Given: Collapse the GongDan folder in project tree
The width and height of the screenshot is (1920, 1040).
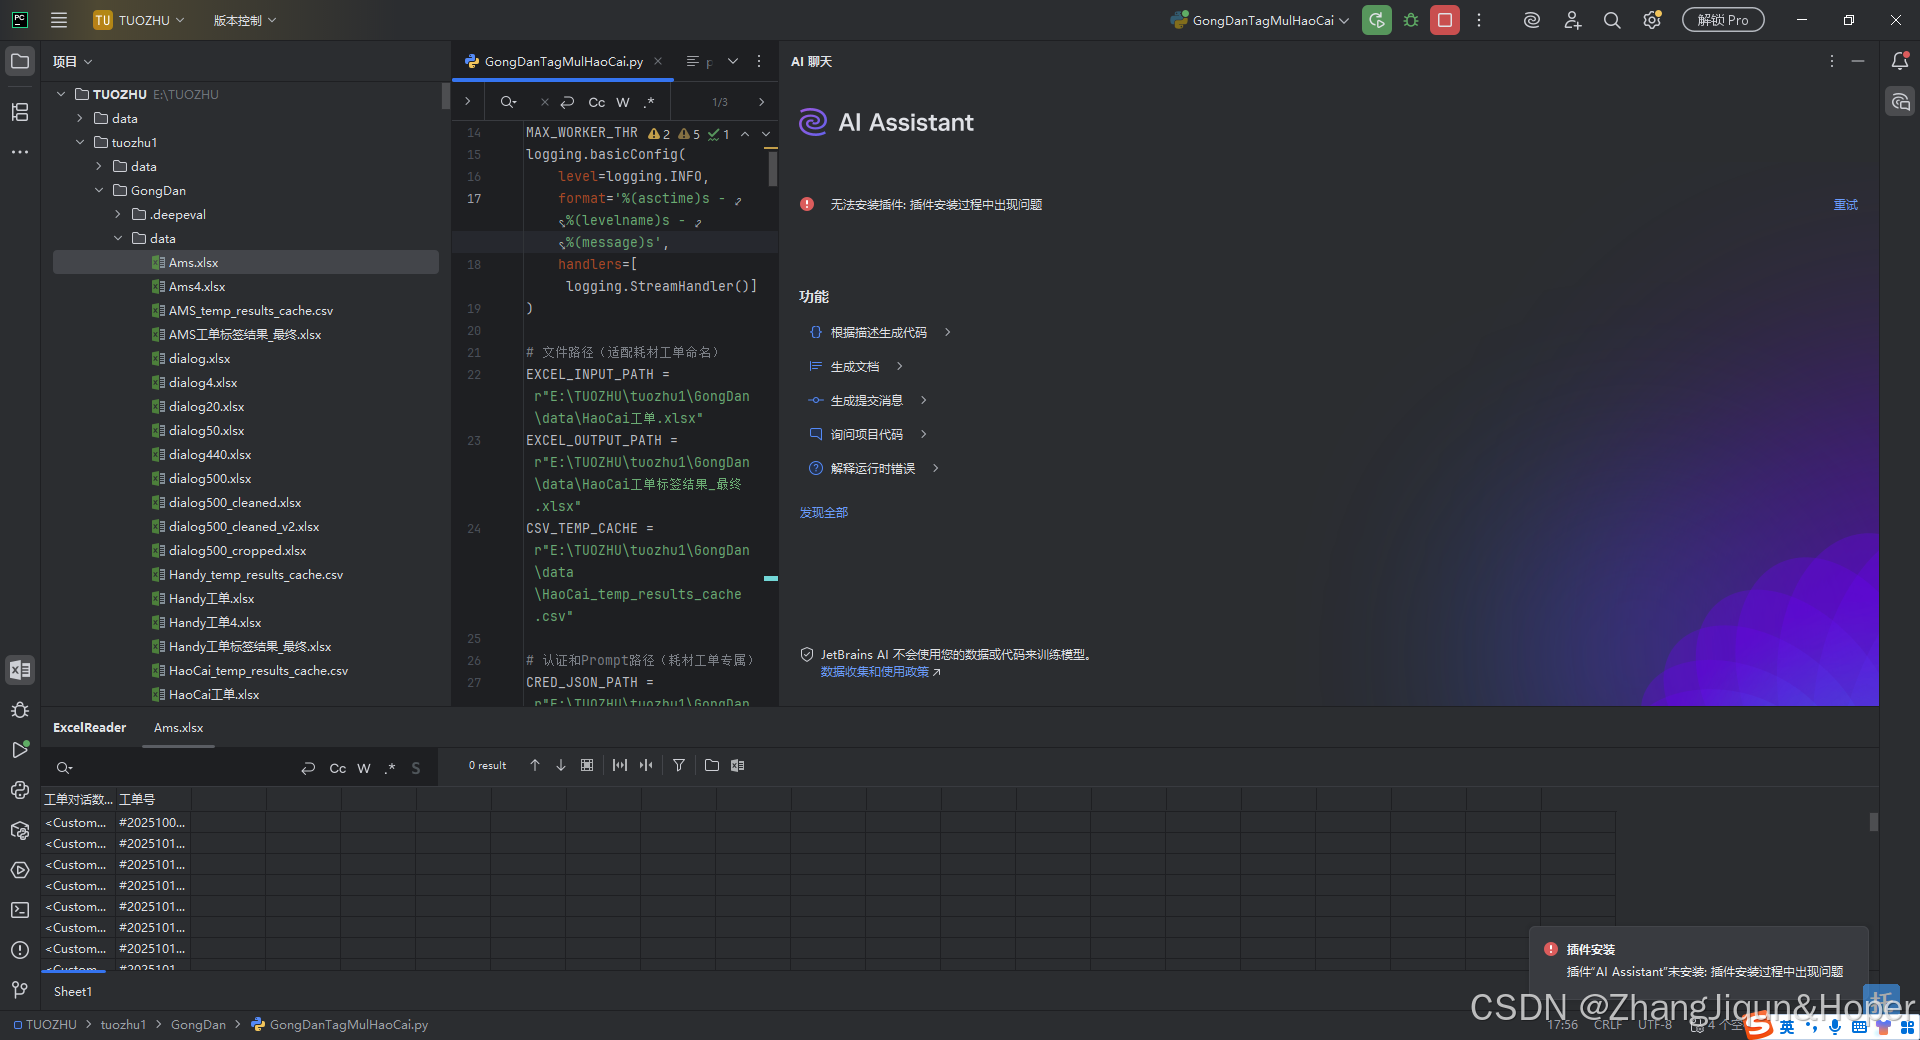Looking at the screenshot, I should [98, 190].
